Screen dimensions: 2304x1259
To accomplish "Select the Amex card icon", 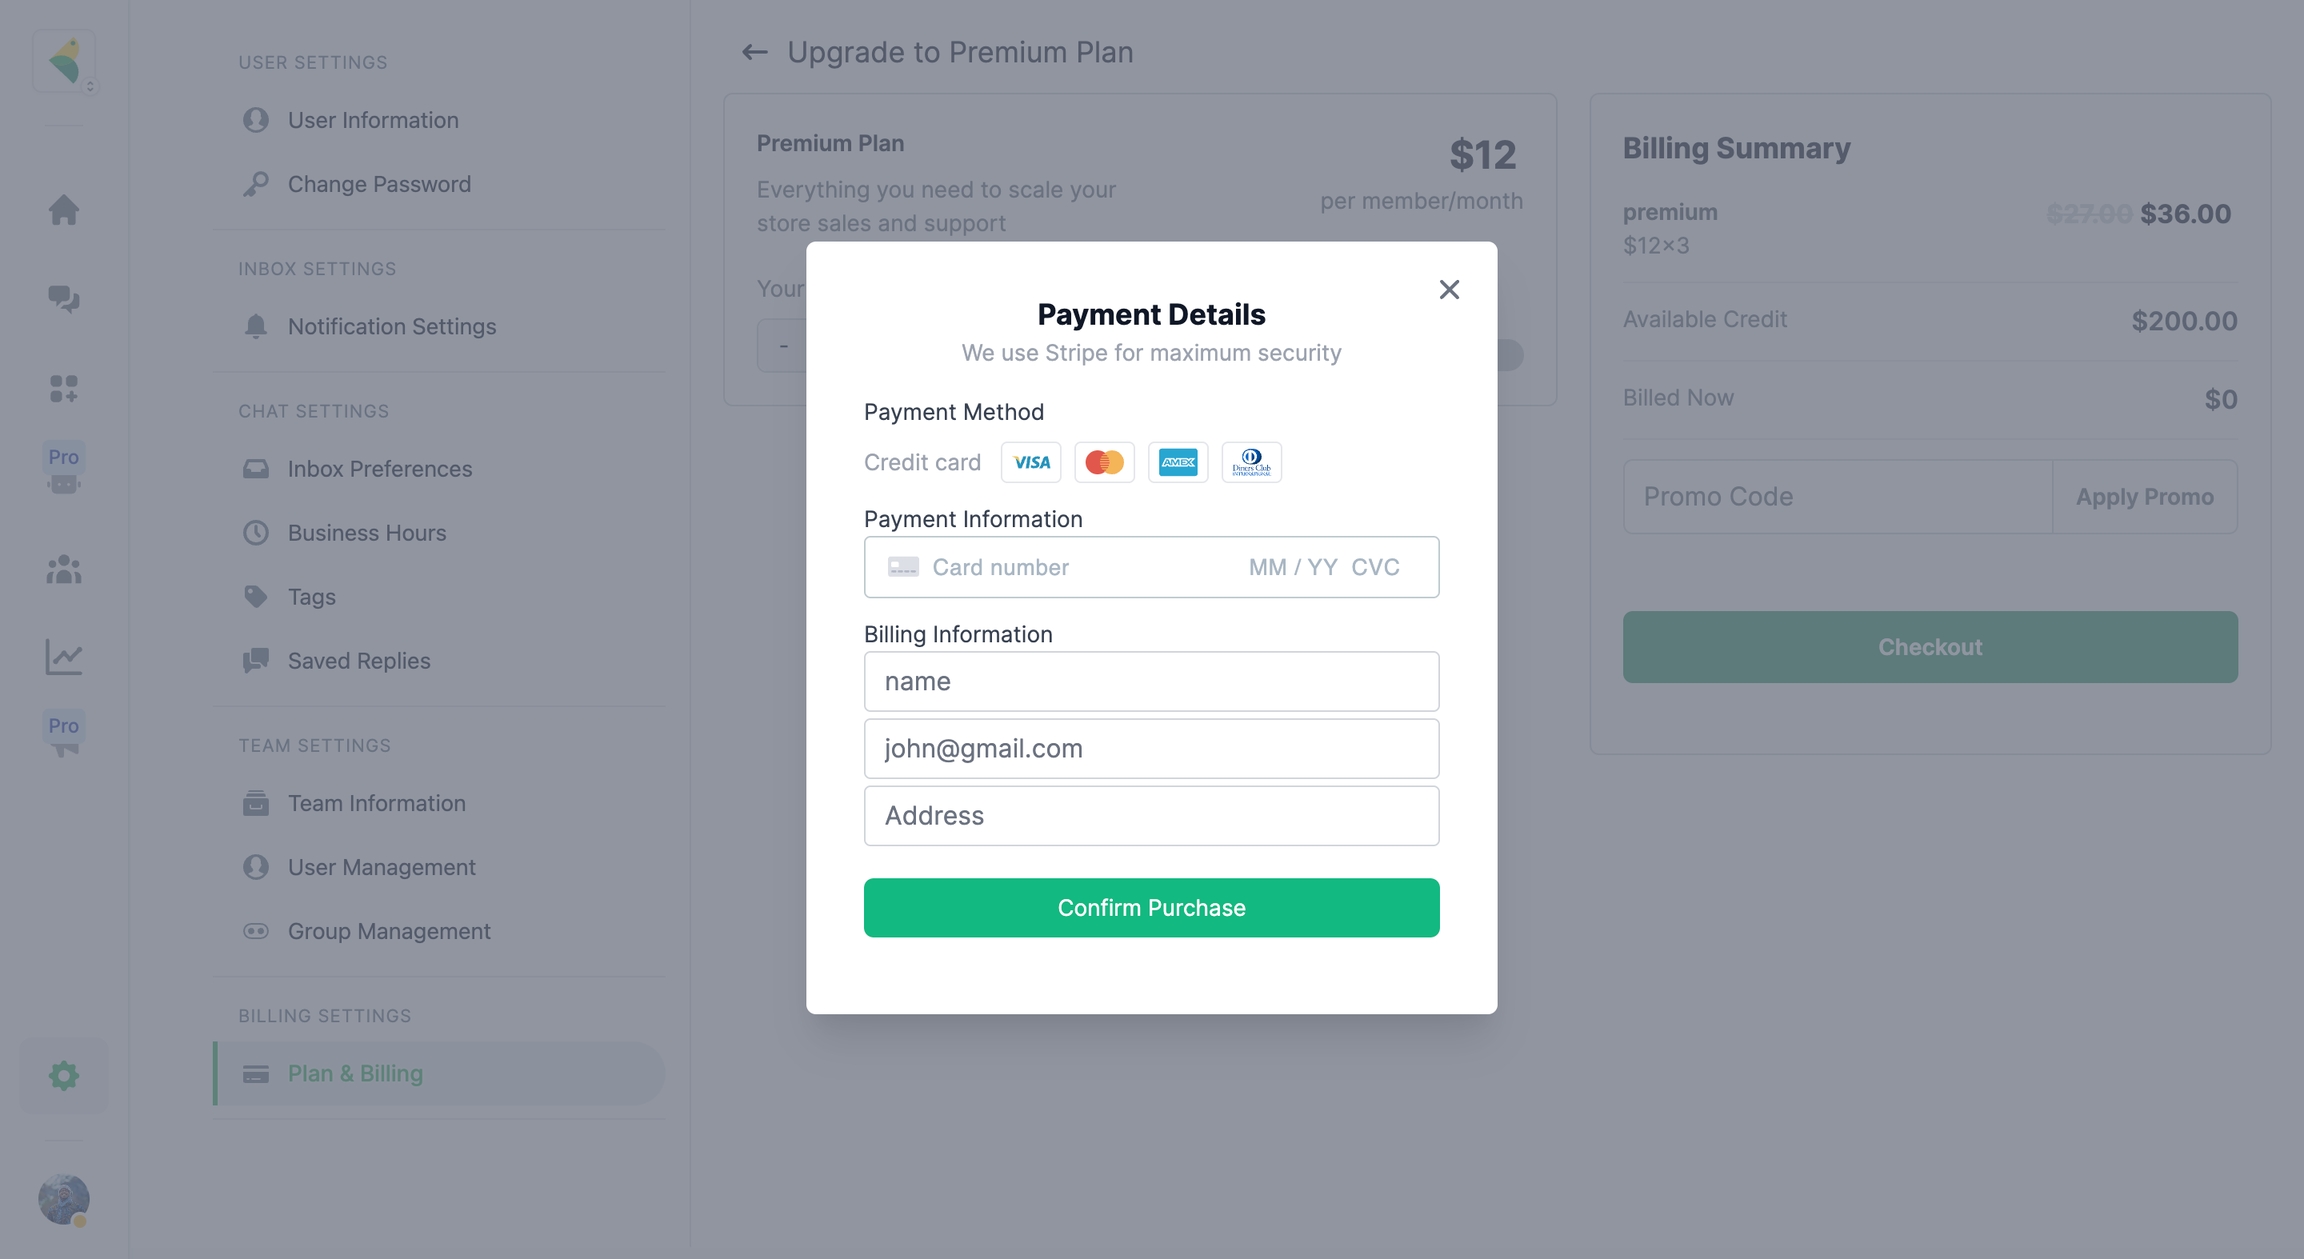I will coord(1177,462).
